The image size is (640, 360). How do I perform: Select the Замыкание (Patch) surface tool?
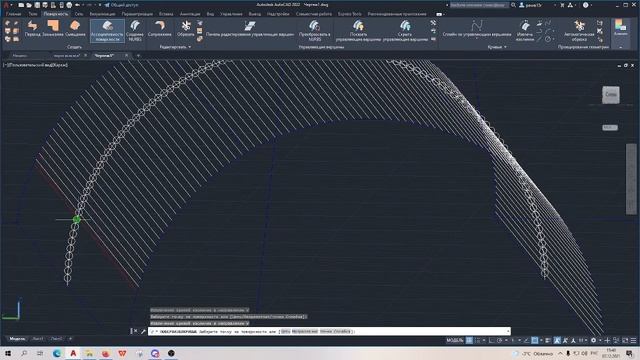pyautogui.click(x=53, y=29)
